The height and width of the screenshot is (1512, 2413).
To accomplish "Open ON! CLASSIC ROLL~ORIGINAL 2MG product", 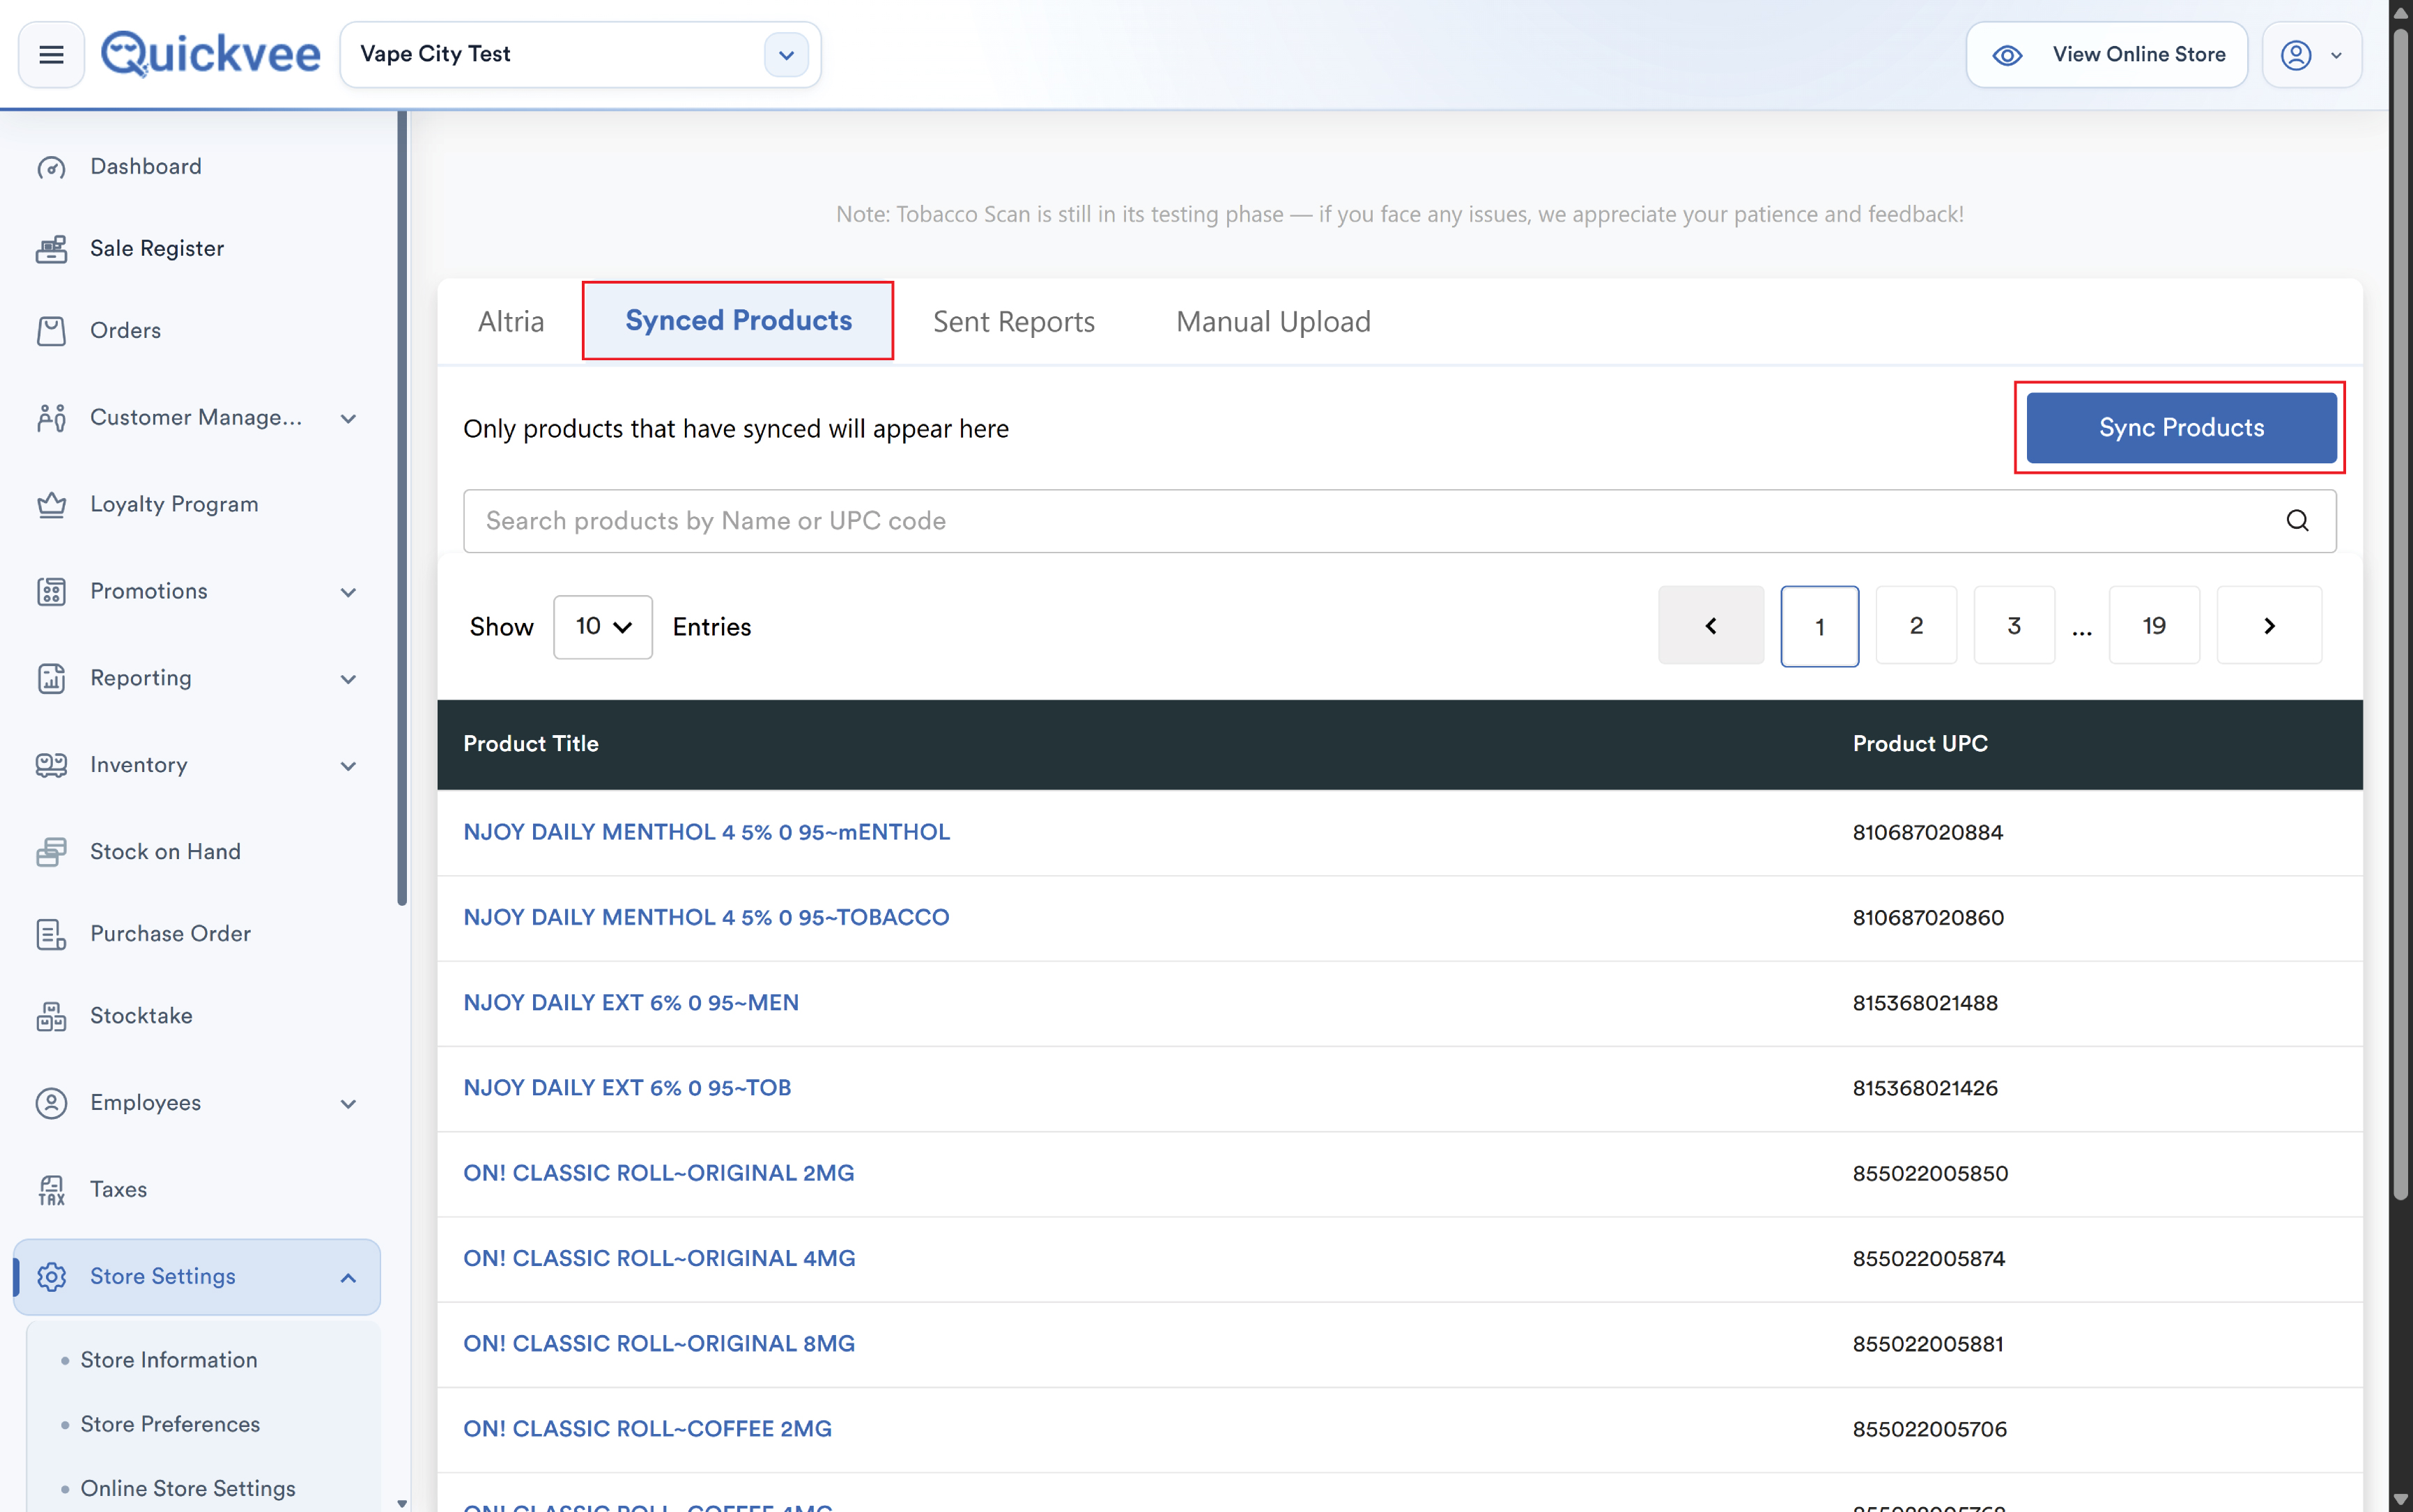I will pos(659,1173).
